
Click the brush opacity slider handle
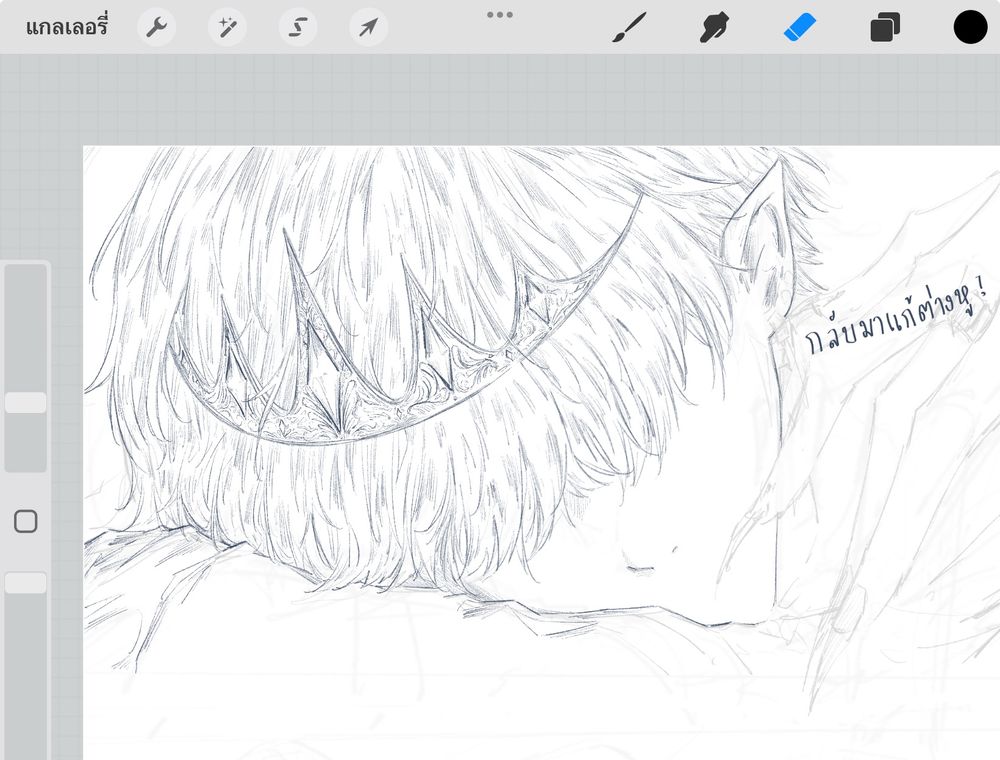point(26,583)
